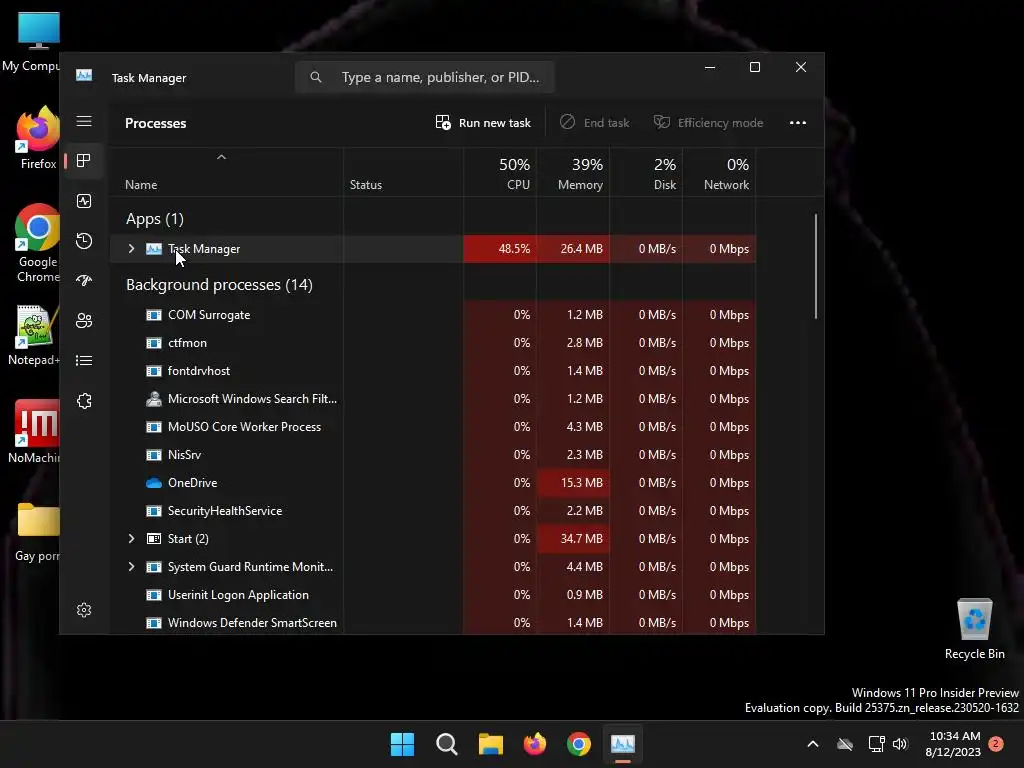
Task: Select the Notepad++ desktop shortcut
Action: click(x=34, y=335)
